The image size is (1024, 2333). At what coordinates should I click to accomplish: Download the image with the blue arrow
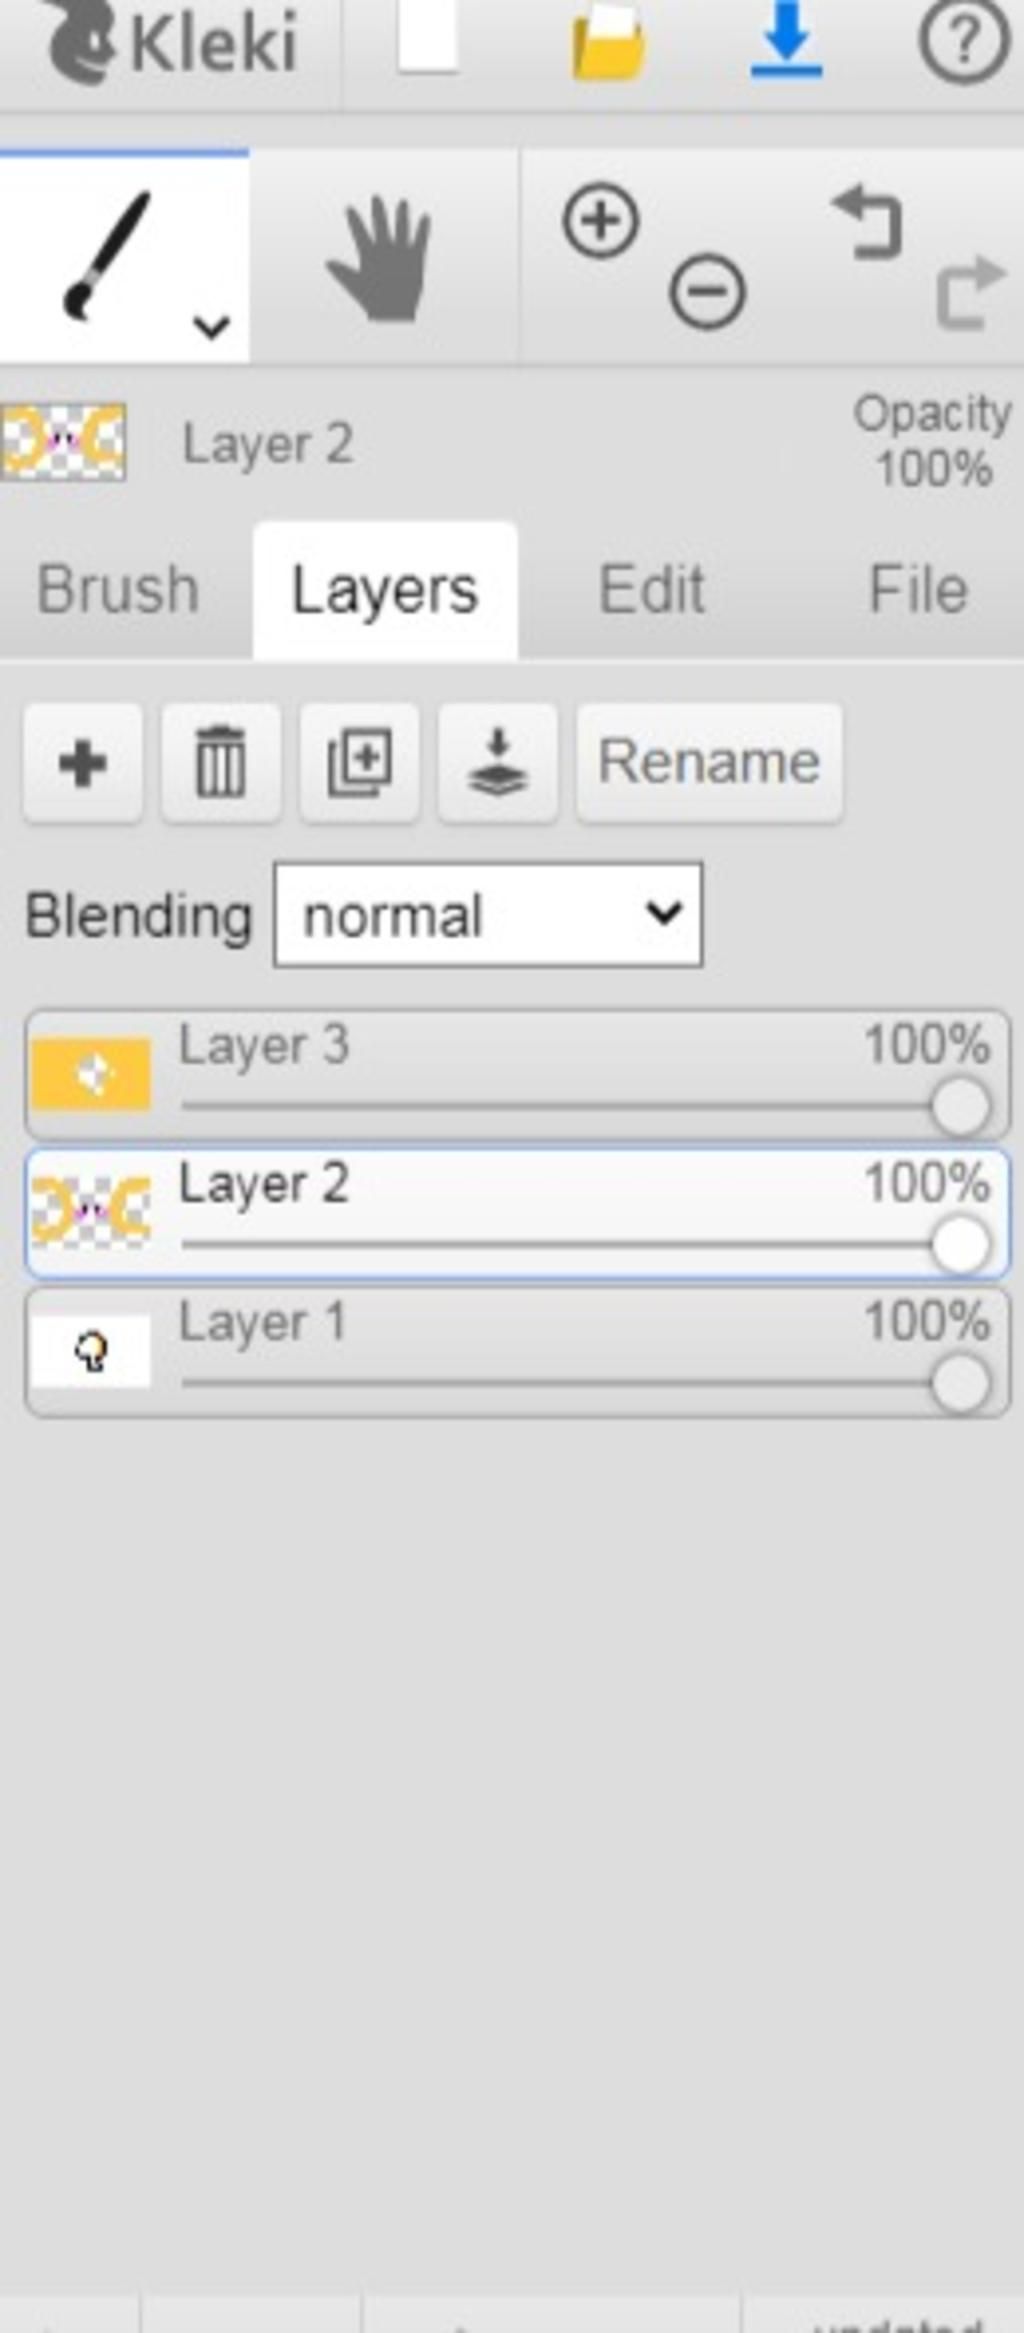tap(787, 39)
